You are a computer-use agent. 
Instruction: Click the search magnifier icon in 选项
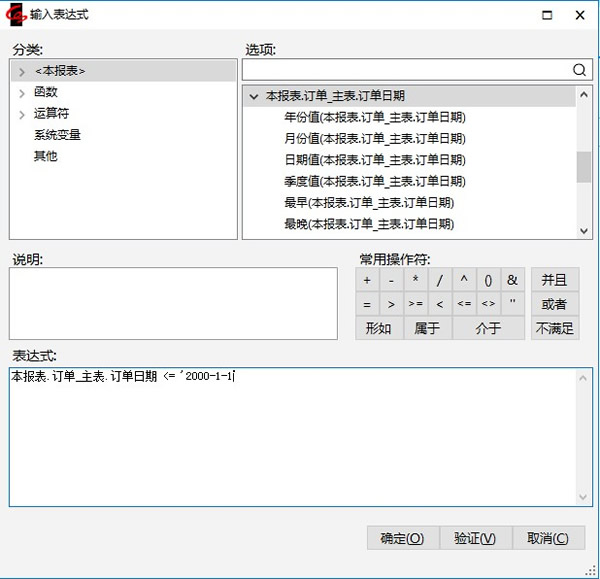point(579,70)
